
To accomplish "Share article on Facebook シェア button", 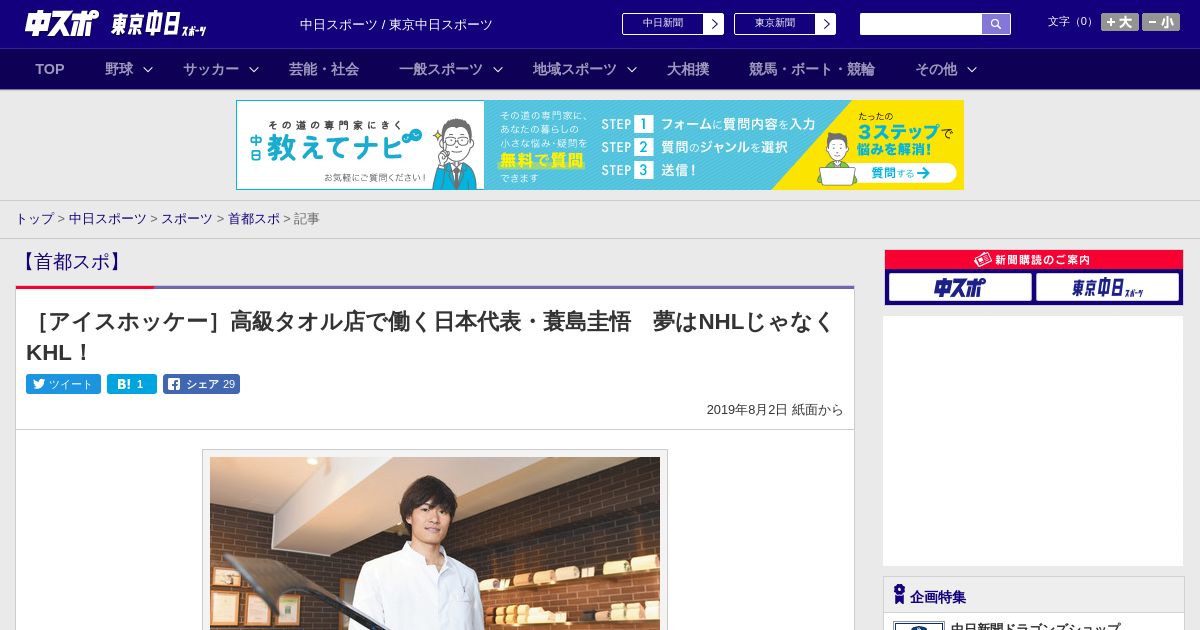I will click(201, 384).
